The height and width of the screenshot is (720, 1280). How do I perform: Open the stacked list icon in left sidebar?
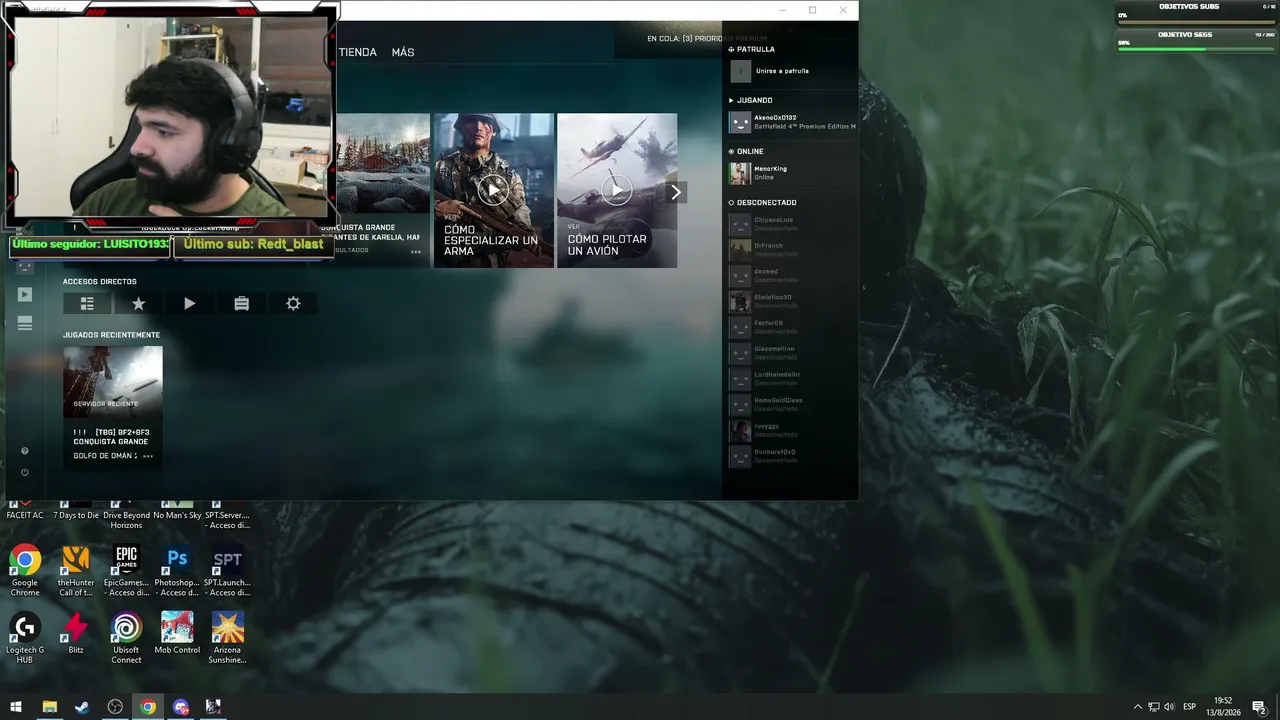pos(25,323)
